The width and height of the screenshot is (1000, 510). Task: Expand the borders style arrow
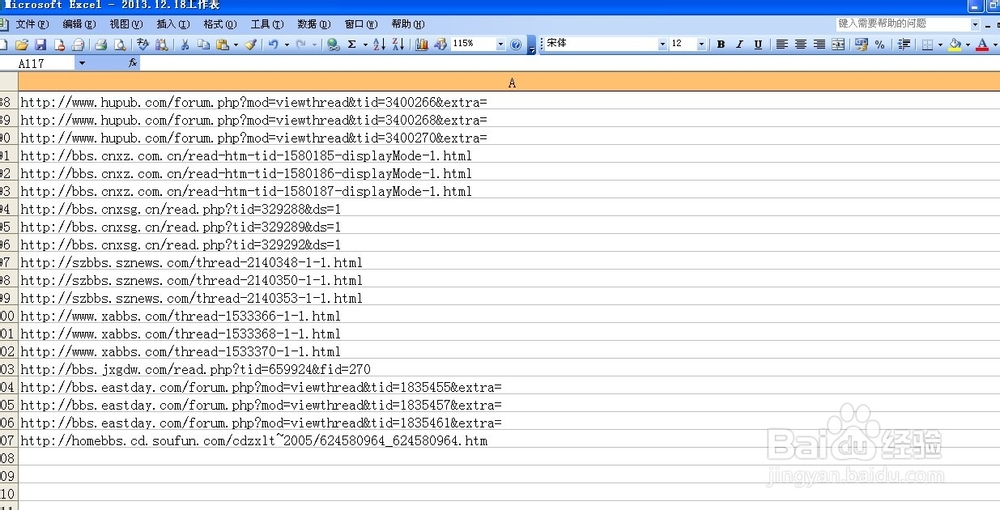pos(940,45)
